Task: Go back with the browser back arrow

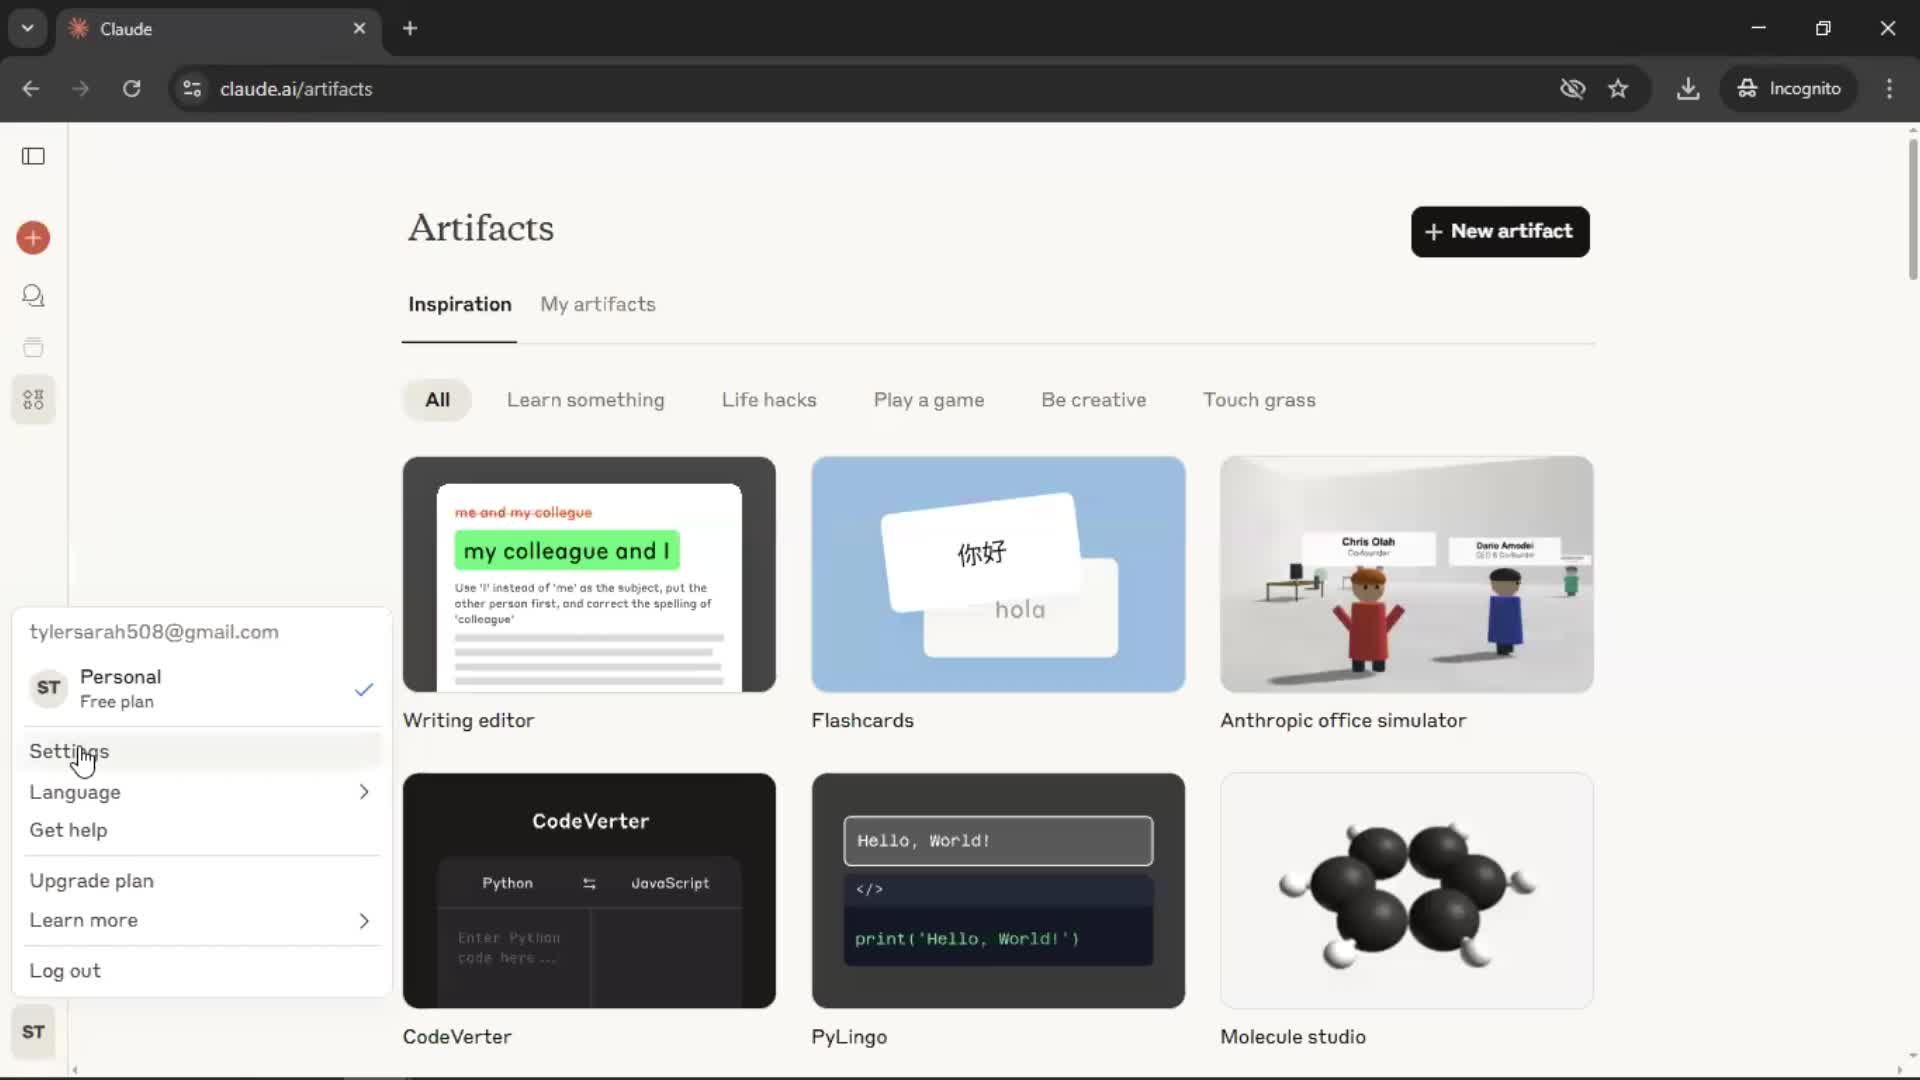Action: click(x=31, y=88)
